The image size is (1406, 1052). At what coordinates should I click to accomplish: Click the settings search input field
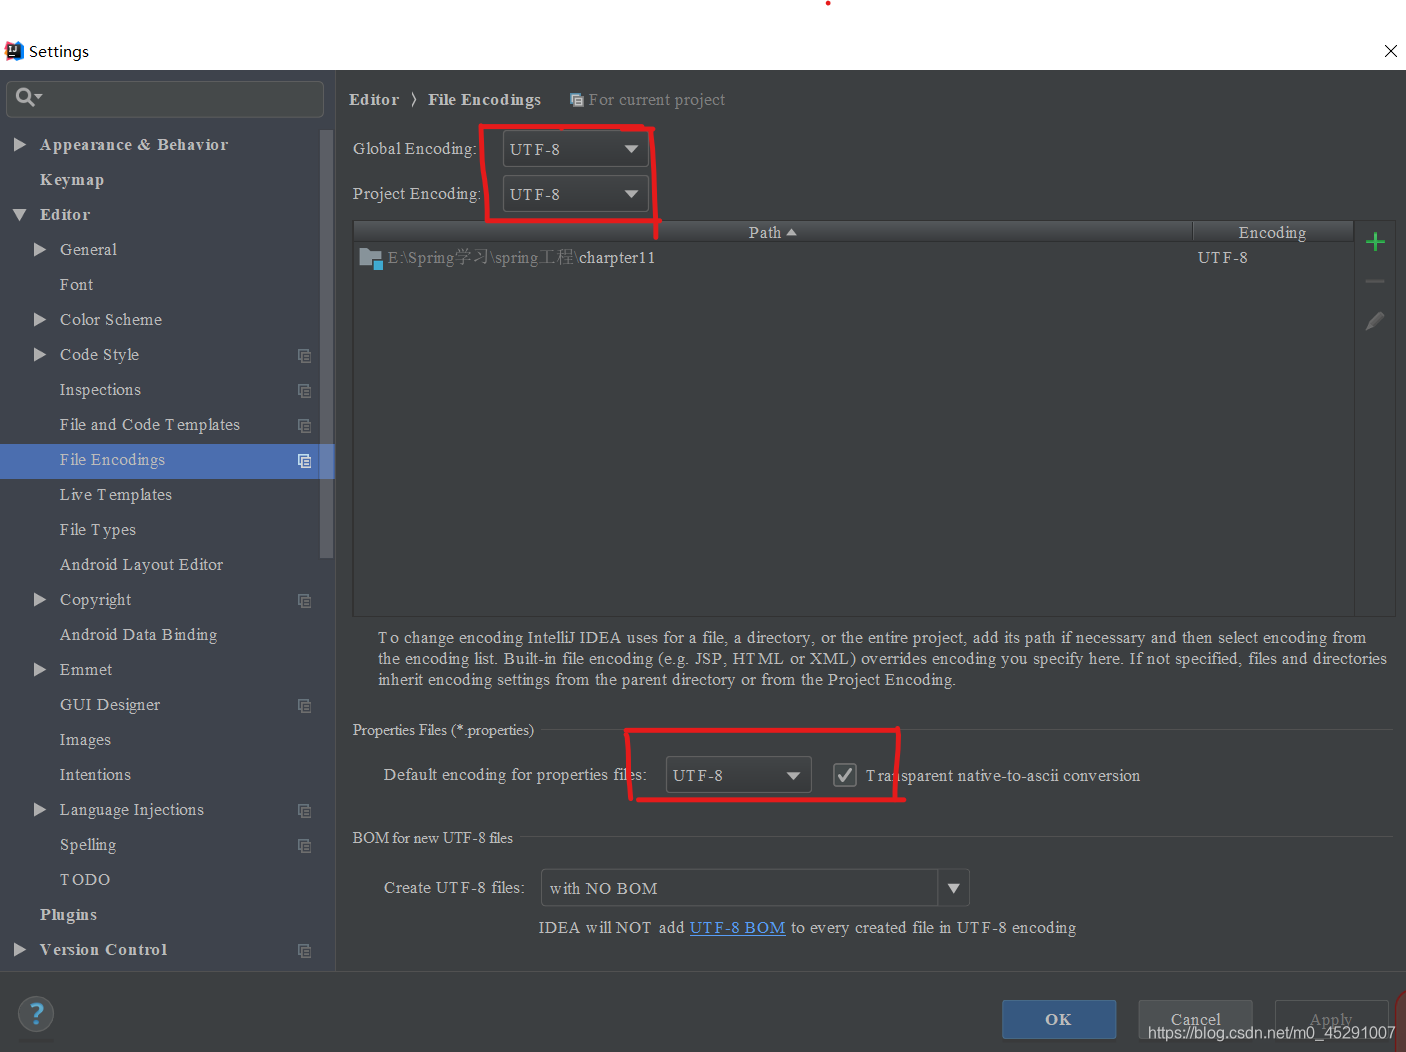coord(165,98)
